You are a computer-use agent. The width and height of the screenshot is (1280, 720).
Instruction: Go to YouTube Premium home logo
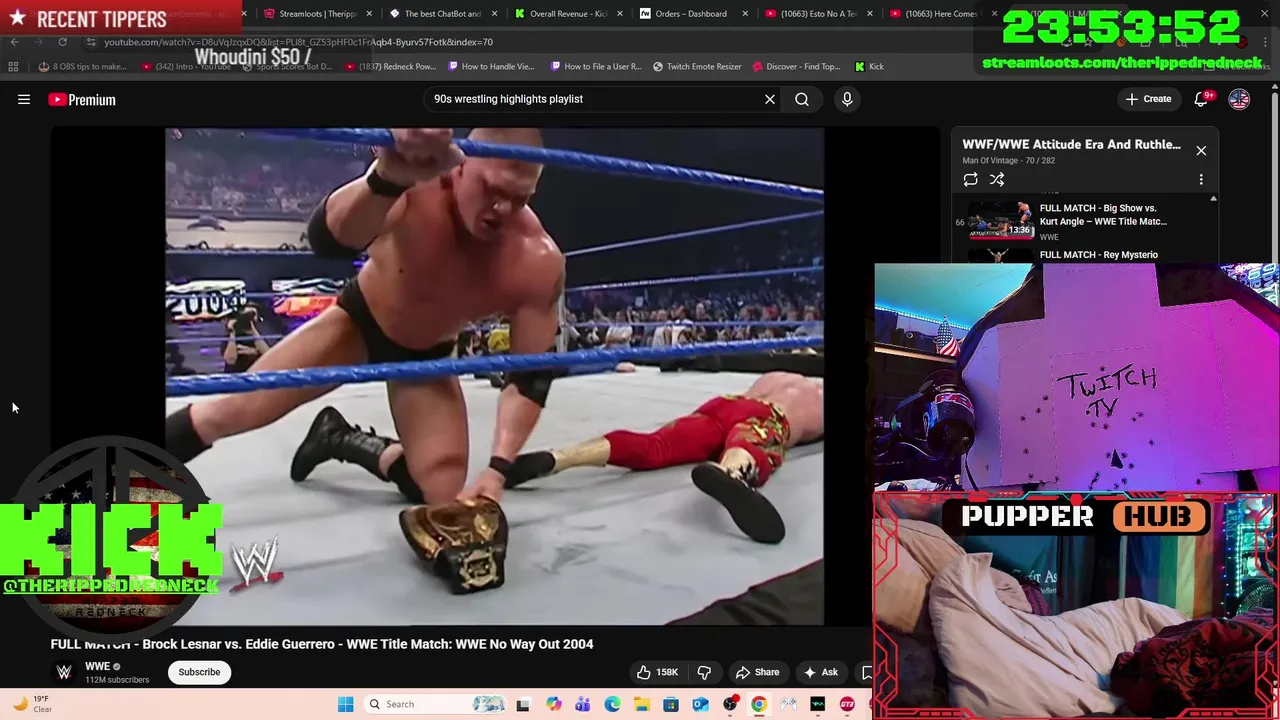pyautogui.click(x=82, y=99)
